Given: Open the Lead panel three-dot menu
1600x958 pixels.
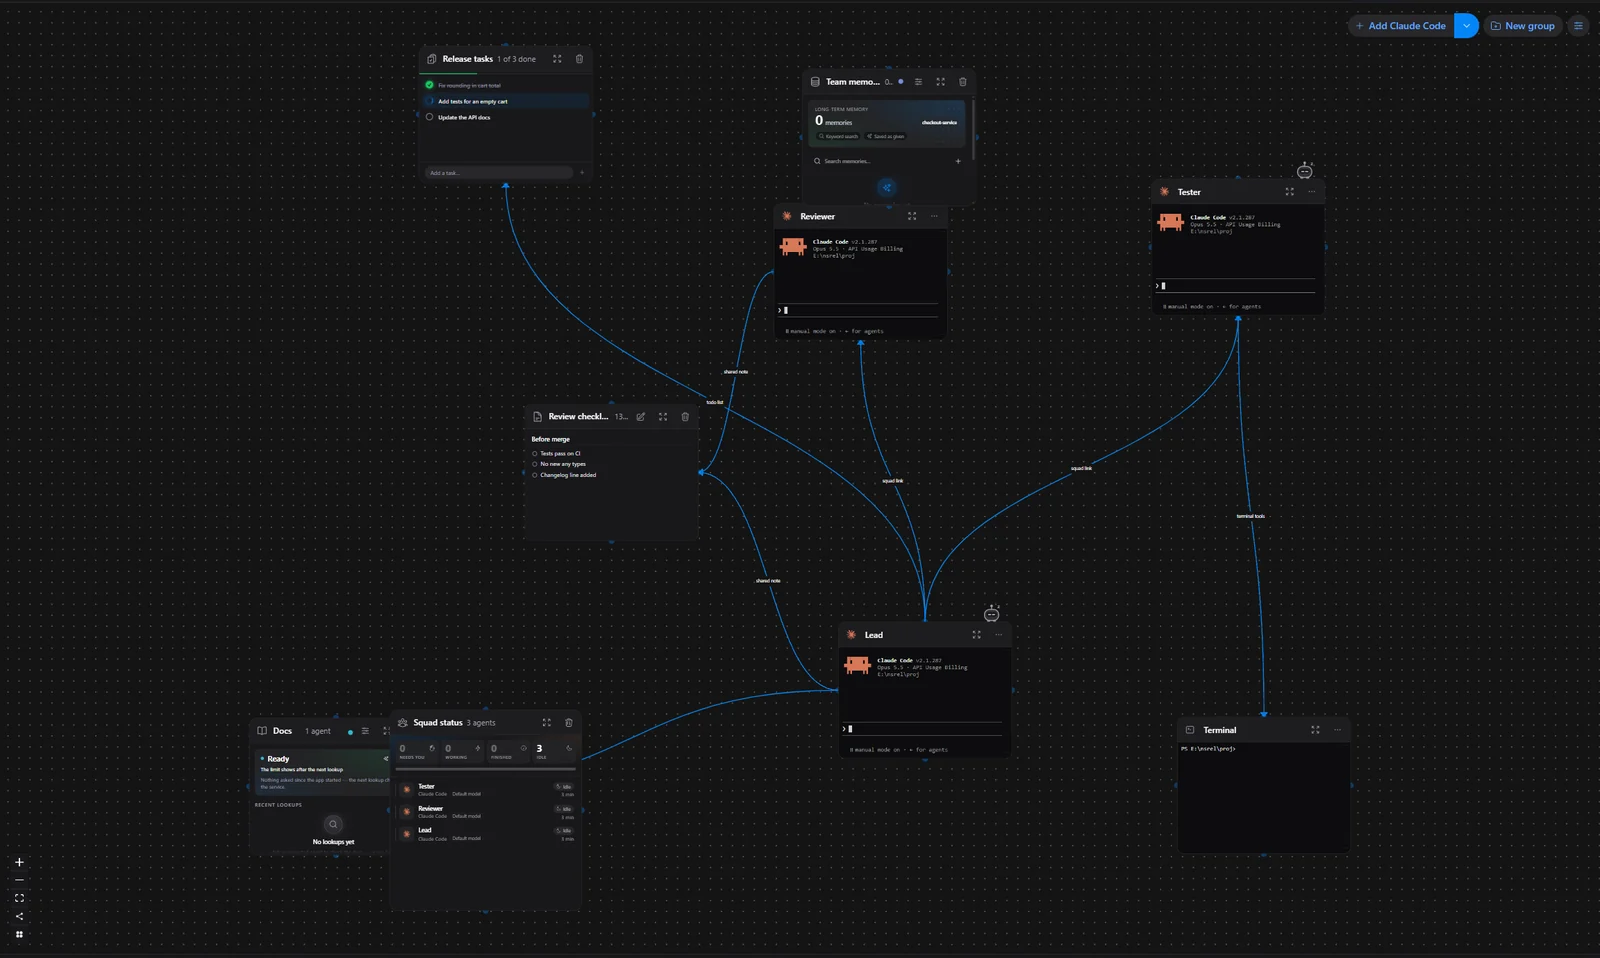Looking at the screenshot, I should (999, 635).
